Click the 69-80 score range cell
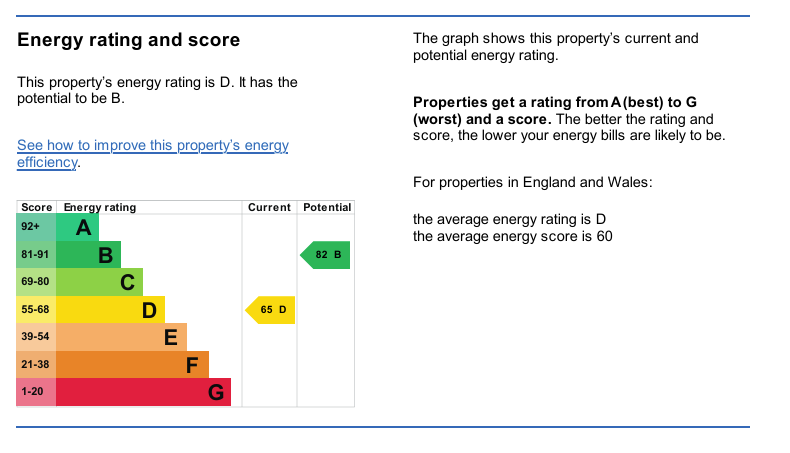Viewport: 790px width, 453px height. click(36, 282)
